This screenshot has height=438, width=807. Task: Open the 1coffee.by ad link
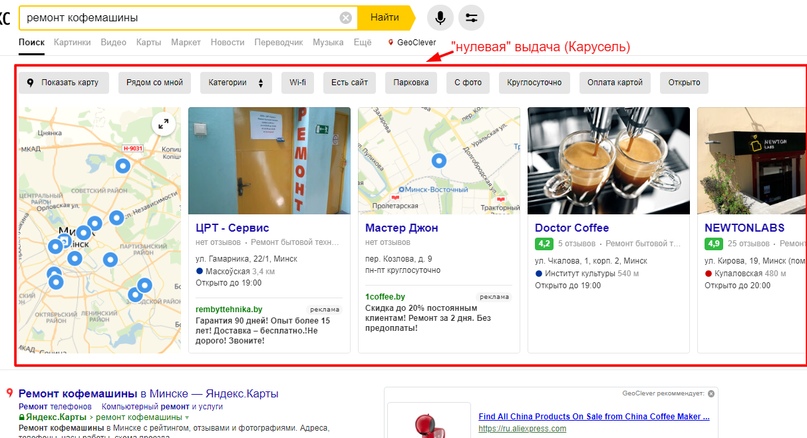385,296
